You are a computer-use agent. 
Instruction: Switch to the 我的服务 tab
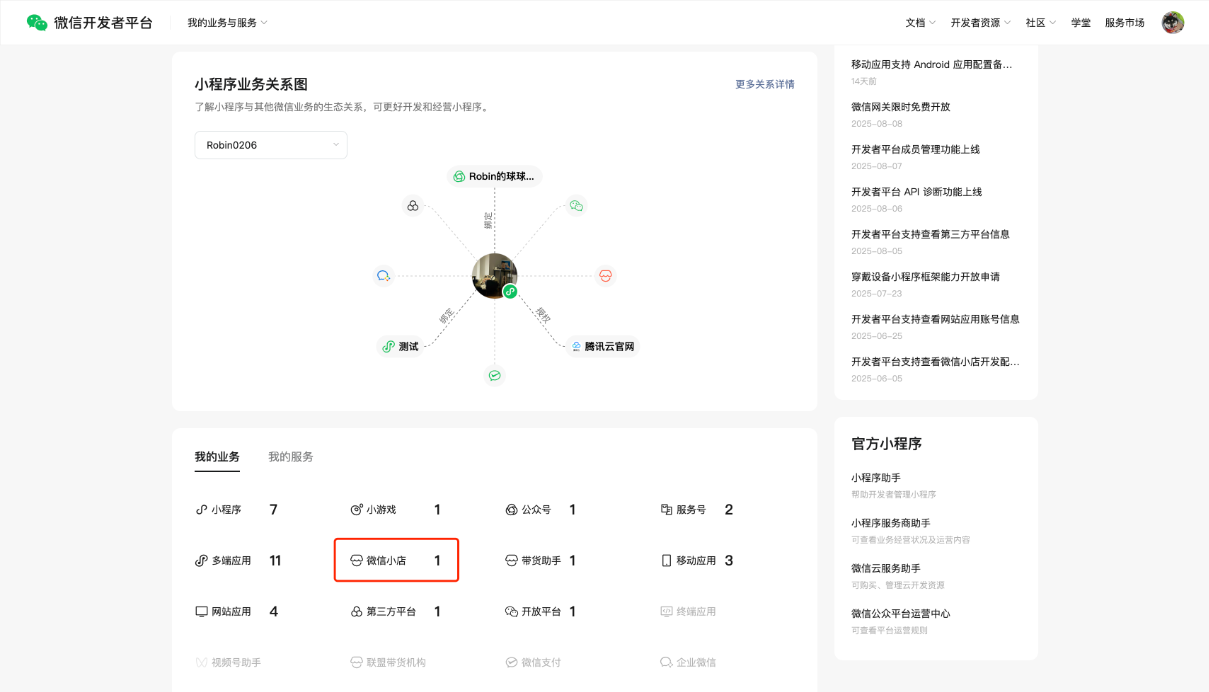[x=290, y=457]
